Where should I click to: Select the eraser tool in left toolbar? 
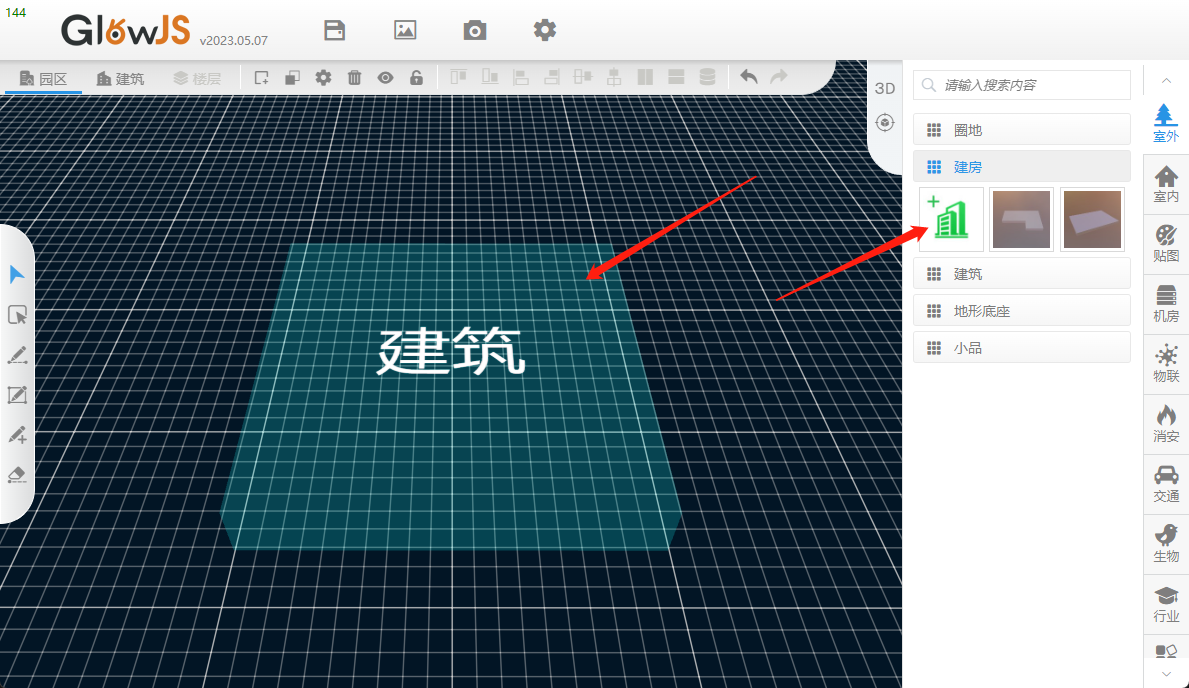(17, 474)
